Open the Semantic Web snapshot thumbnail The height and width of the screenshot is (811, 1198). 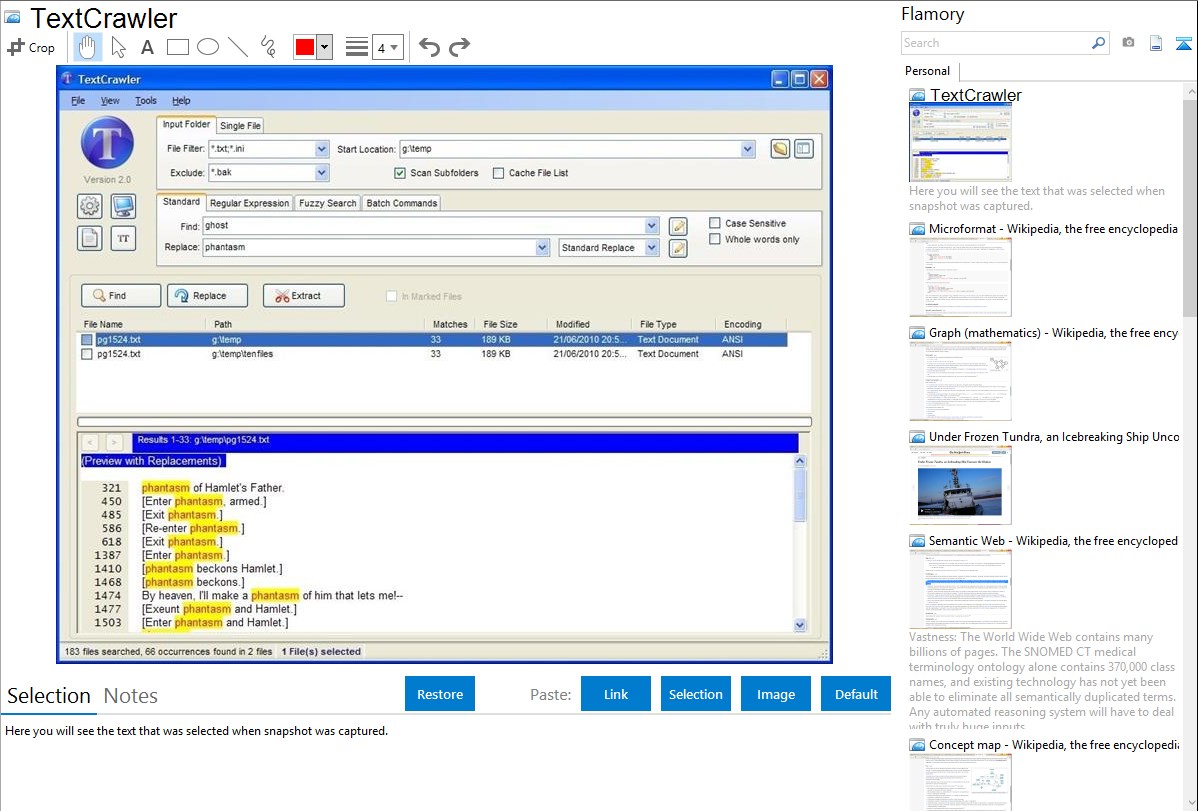click(x=960, y=589)
